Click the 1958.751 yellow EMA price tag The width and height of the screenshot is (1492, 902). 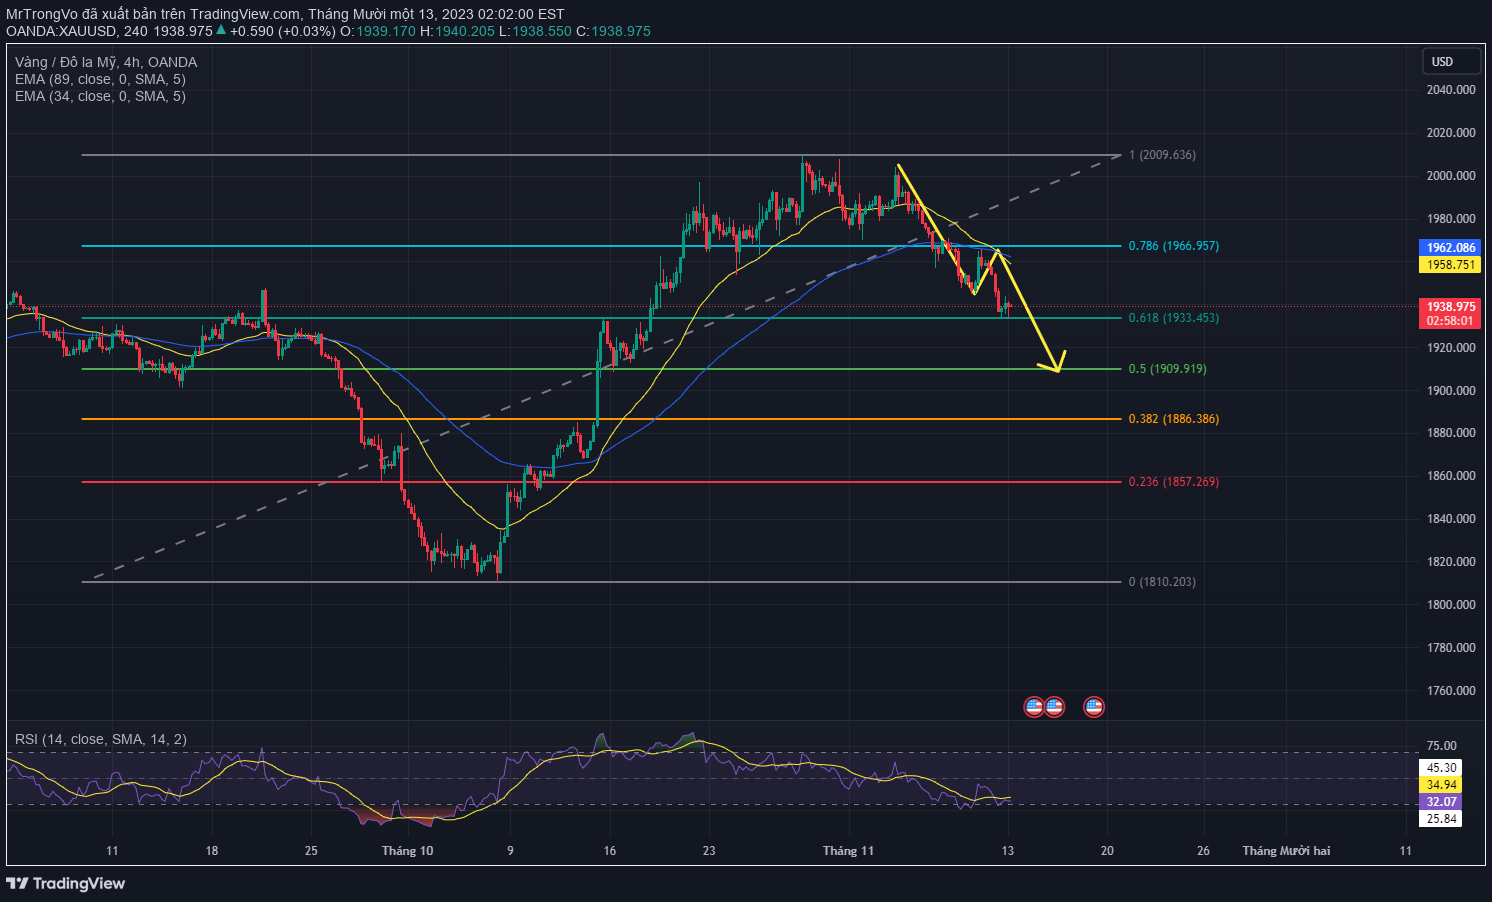1450,265
